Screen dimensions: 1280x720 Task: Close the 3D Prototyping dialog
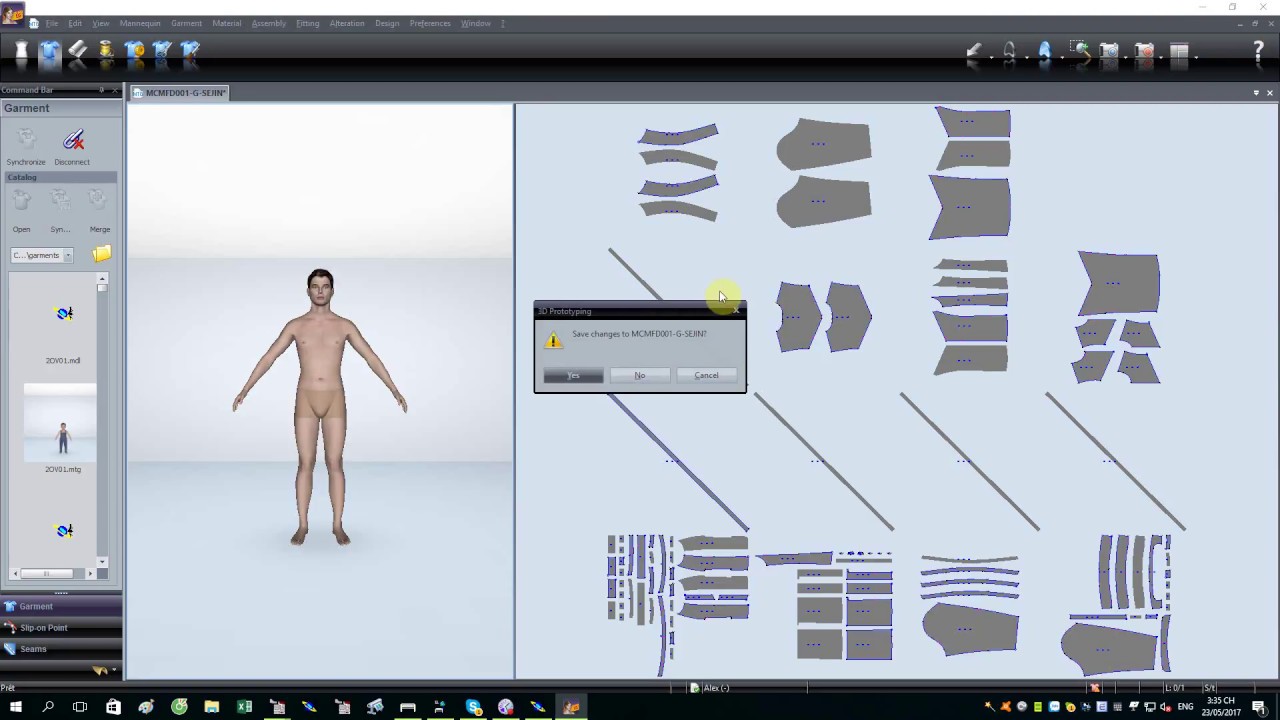(x=738, y=311)
